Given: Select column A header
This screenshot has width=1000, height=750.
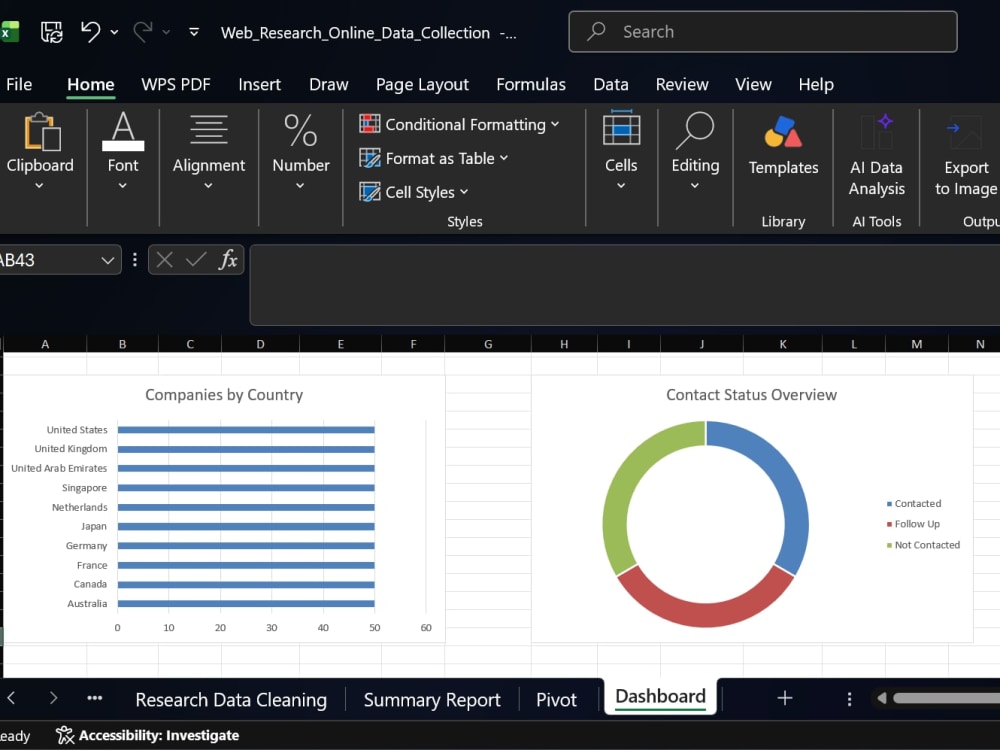Looking at the screenshot, I should pos(45,344).
